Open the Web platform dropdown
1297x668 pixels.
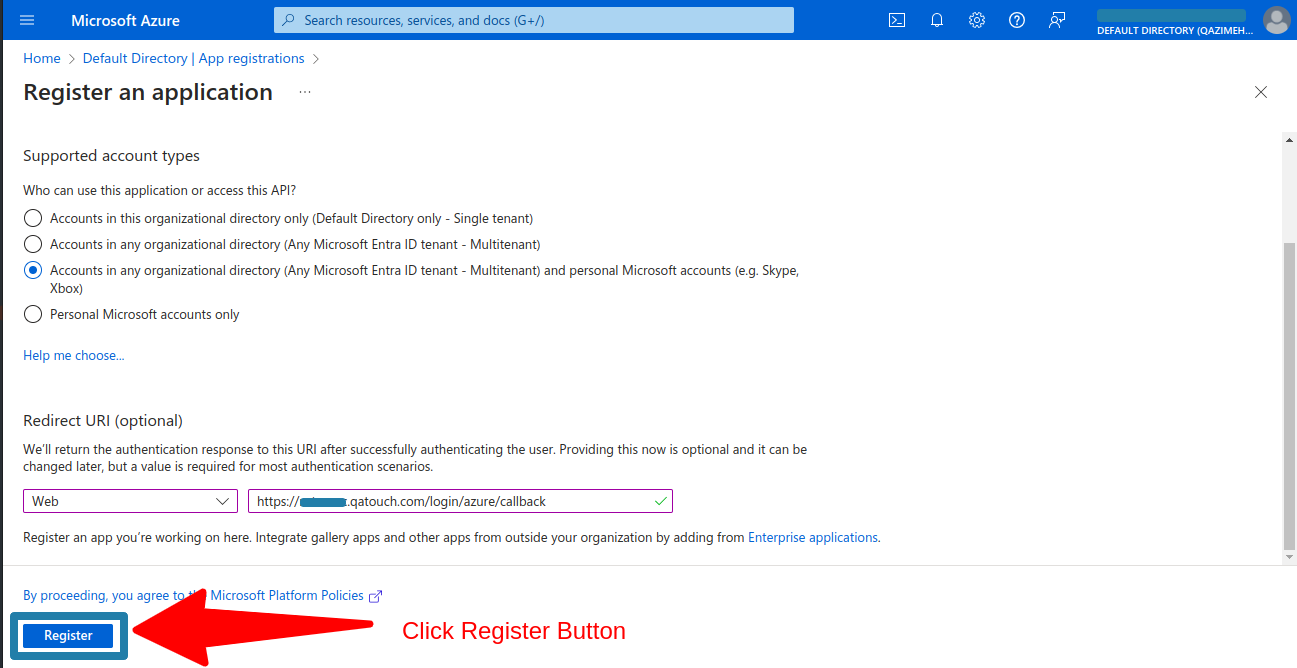point(130,501)
